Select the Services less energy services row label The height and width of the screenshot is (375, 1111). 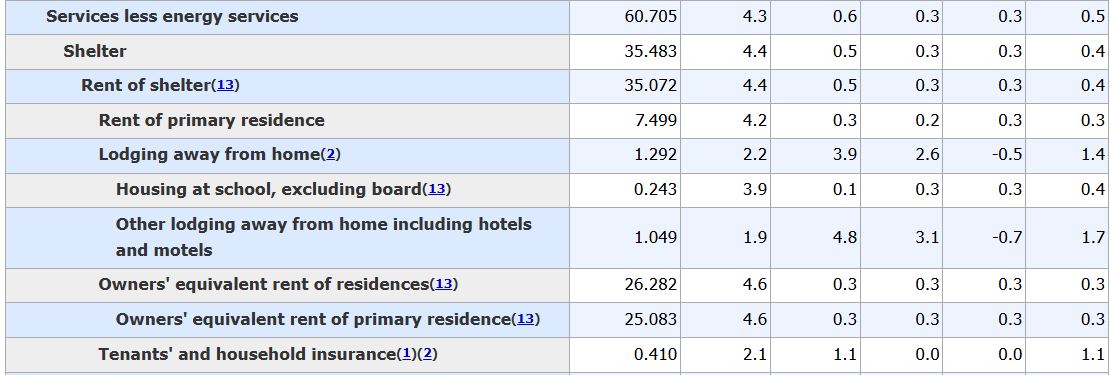click(x=172, y=16)
